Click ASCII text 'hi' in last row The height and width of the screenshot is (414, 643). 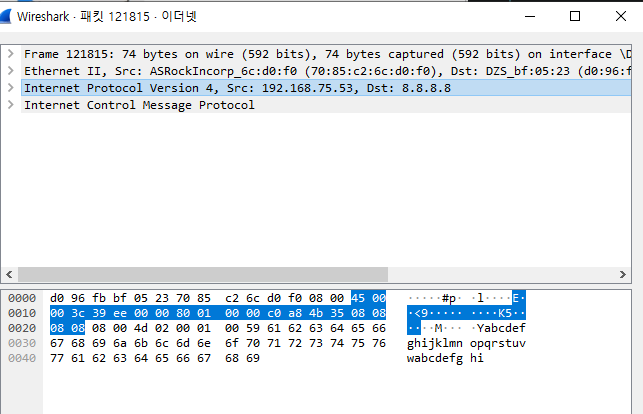click(477, 358)
